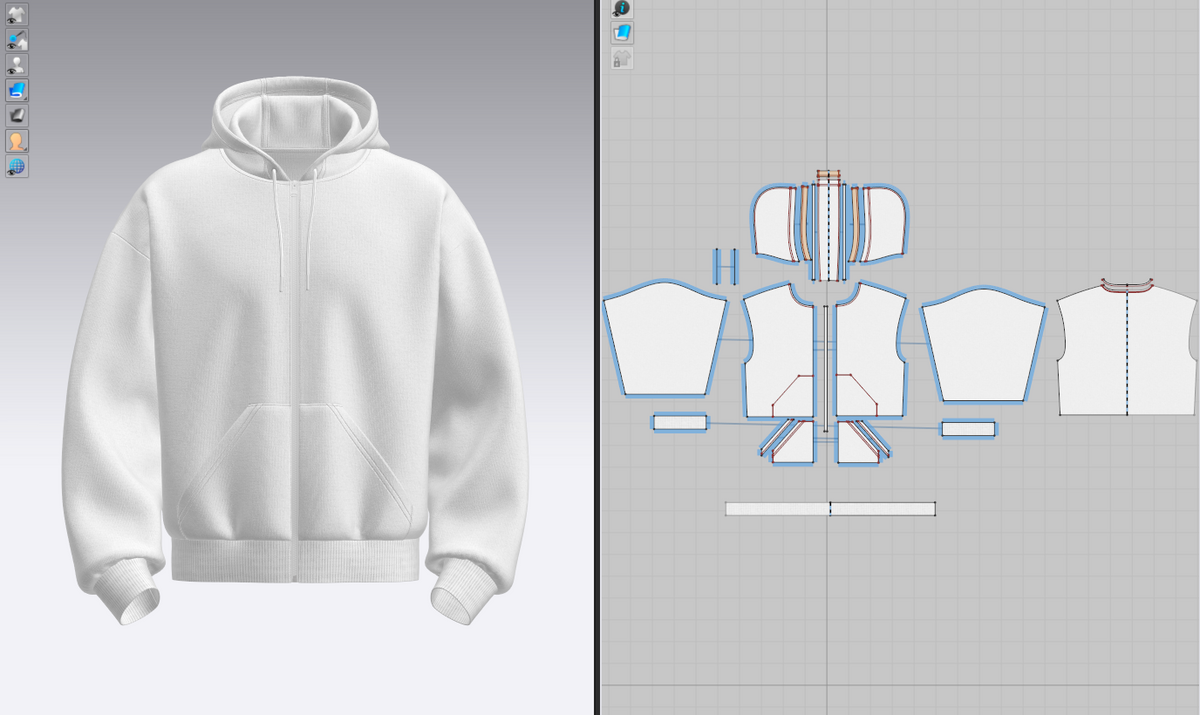Select the sleeve pattern next to the back bodice
Viewport: 1200px width, 715px height.
tap(983, 346)
